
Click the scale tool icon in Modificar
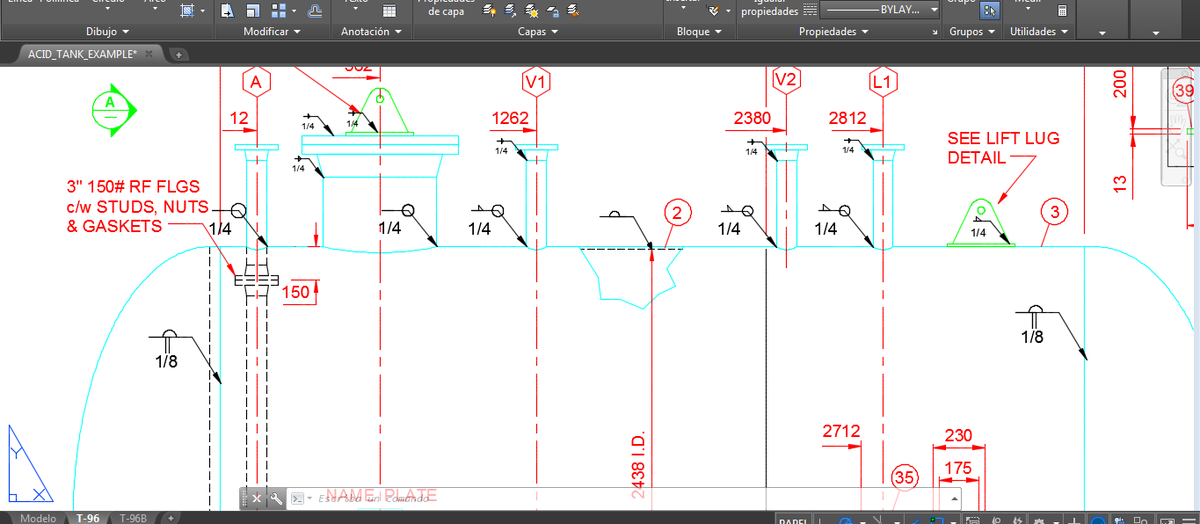[x=253, y=11]
